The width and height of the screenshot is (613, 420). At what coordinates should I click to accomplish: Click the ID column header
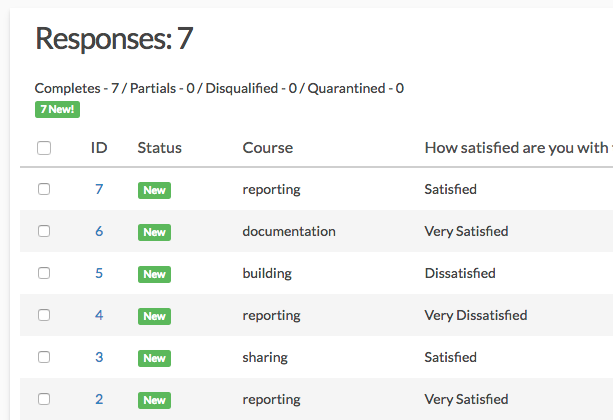point(99,148)
